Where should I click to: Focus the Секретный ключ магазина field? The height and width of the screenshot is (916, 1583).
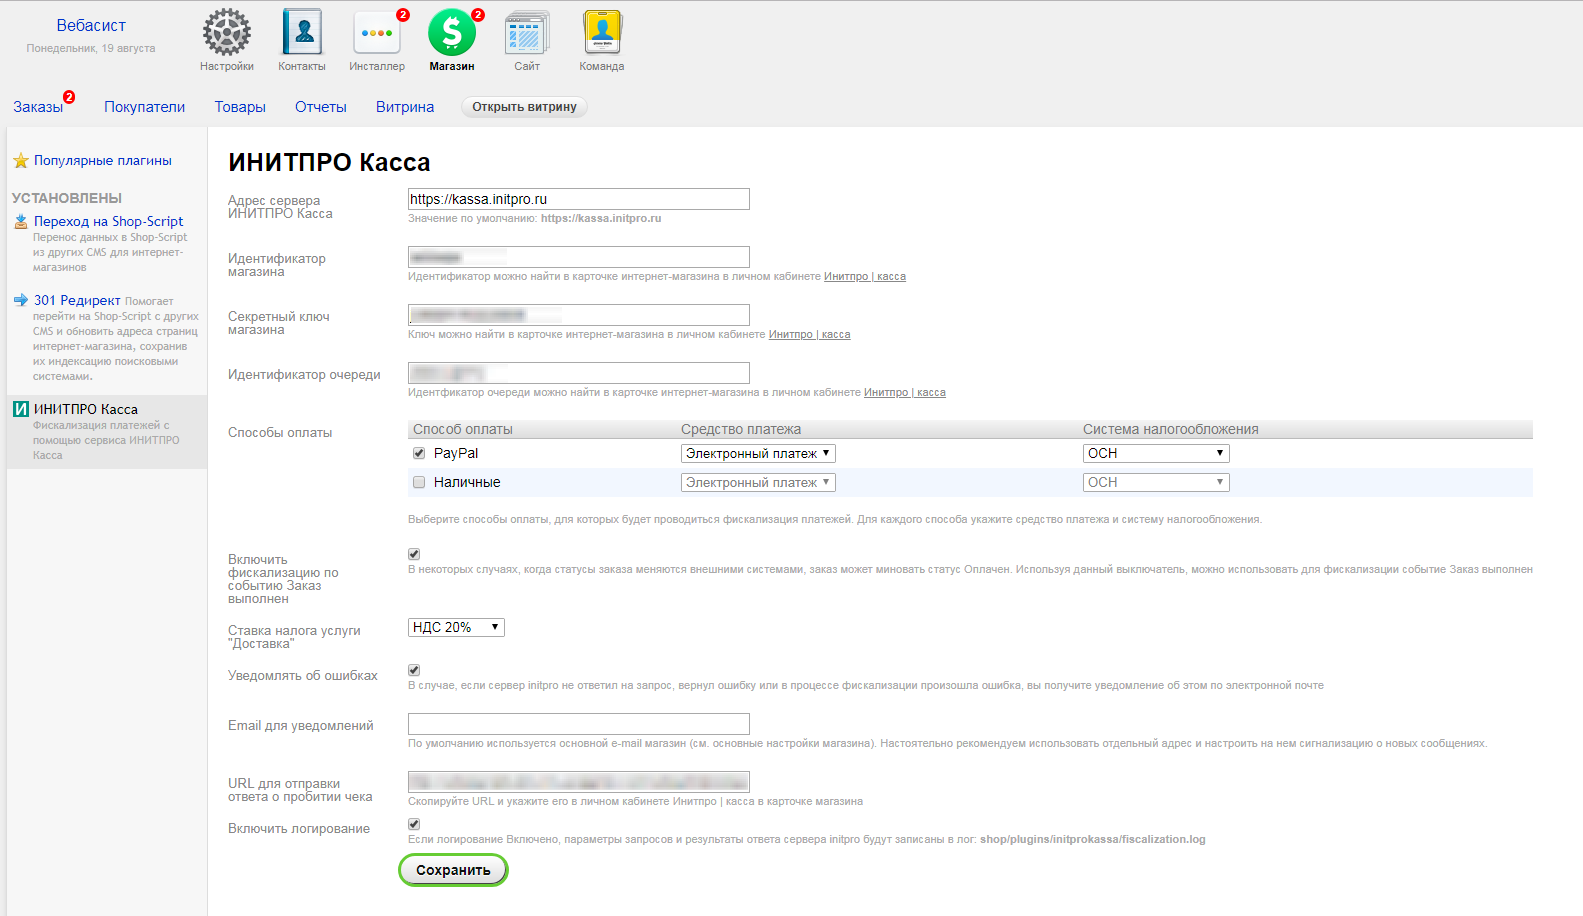(x=579, y=315)
